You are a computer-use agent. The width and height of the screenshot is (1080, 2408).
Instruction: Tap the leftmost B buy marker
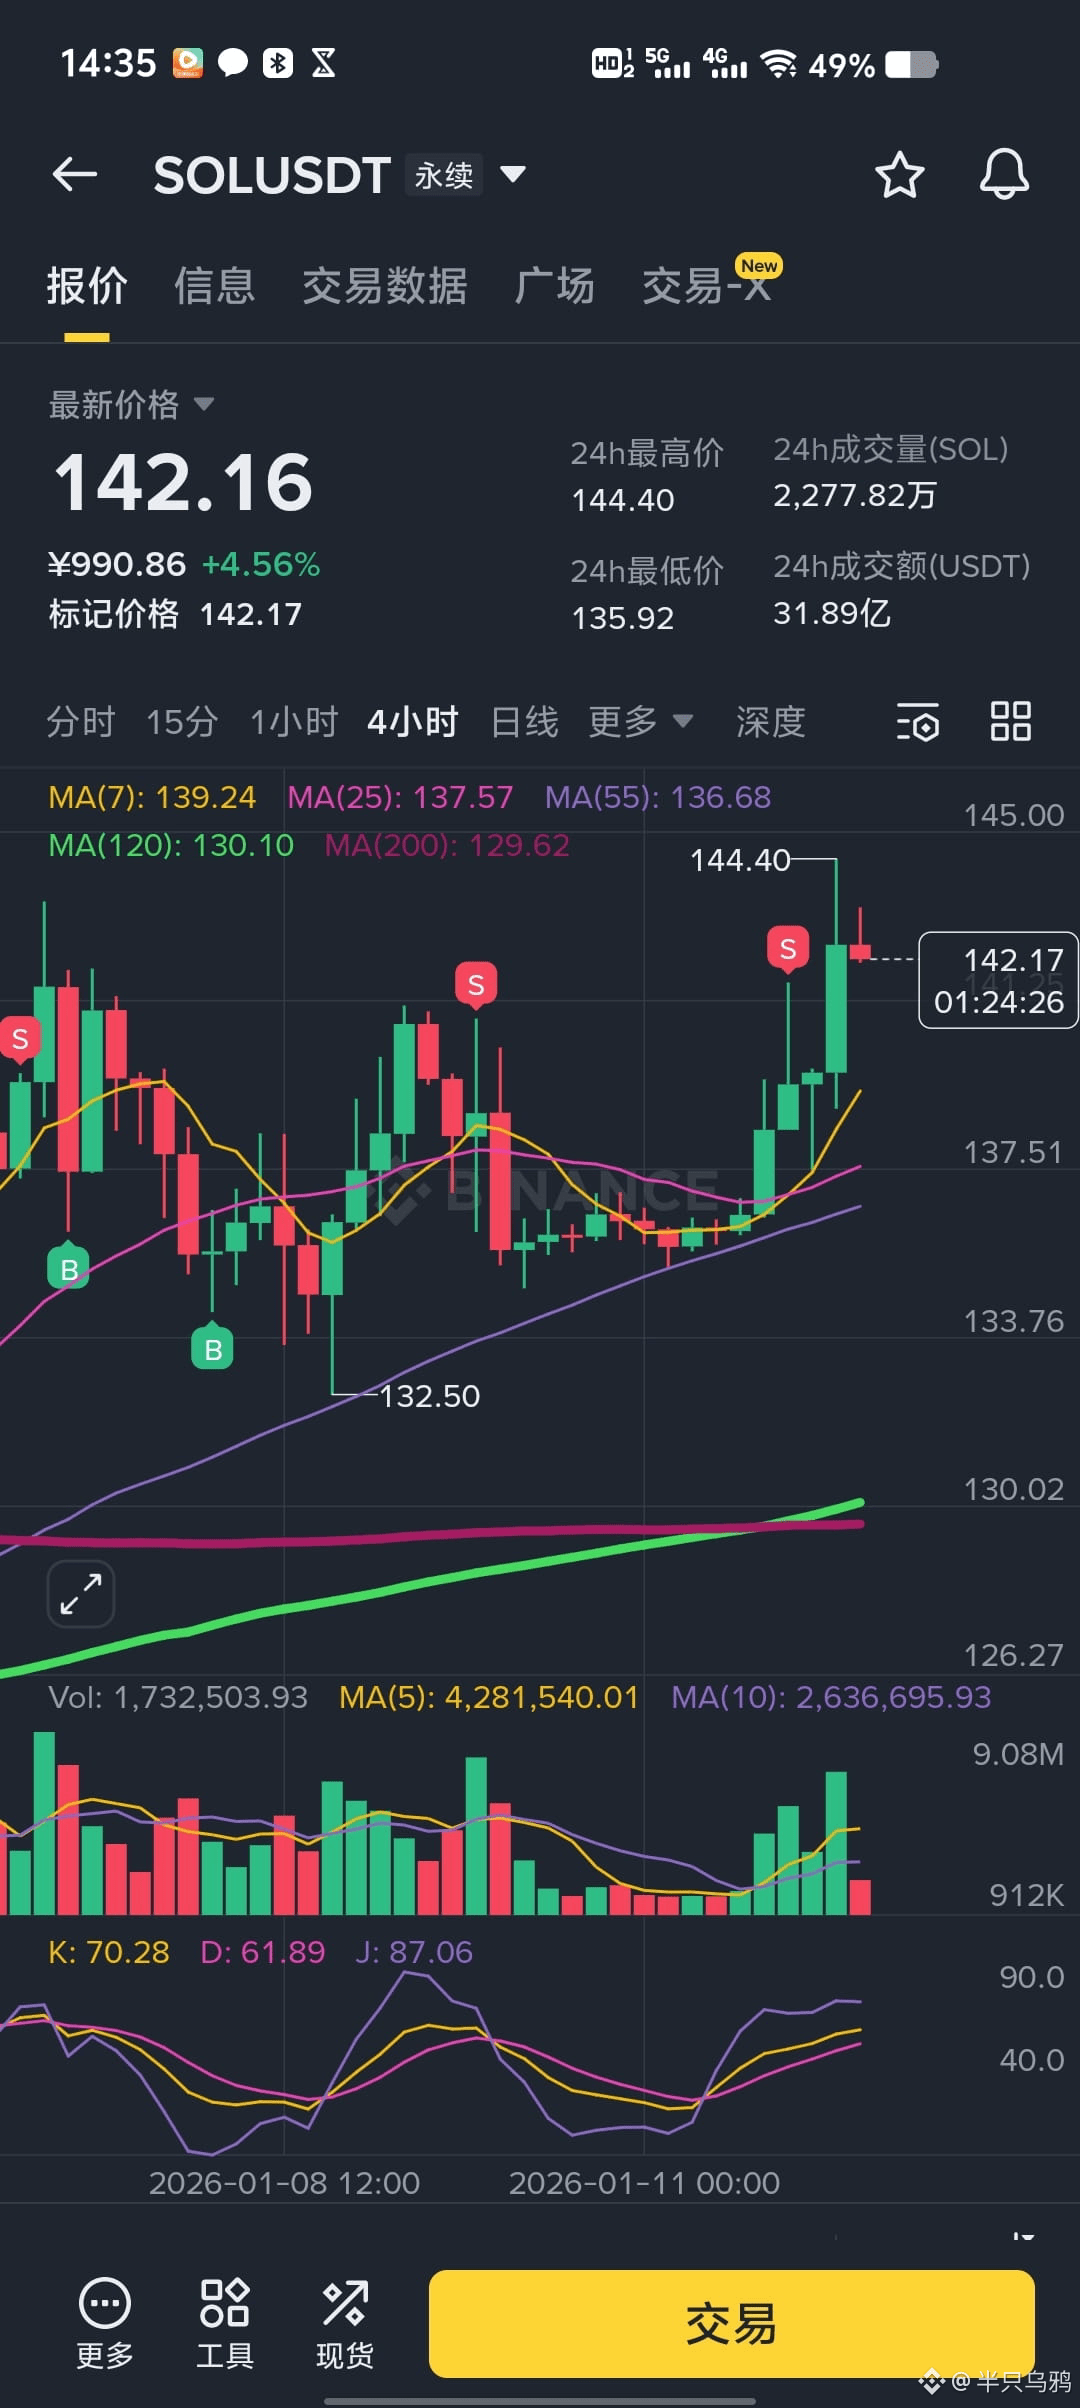(x=68, y=1267)
